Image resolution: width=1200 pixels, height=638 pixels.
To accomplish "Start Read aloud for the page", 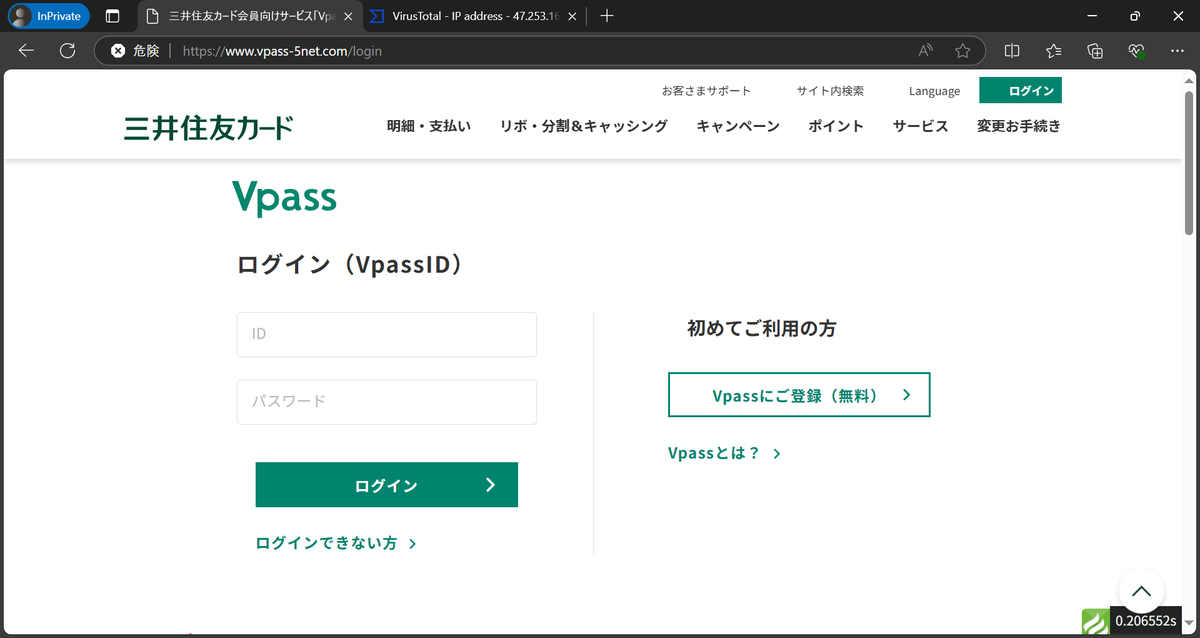I will [925, 50].
